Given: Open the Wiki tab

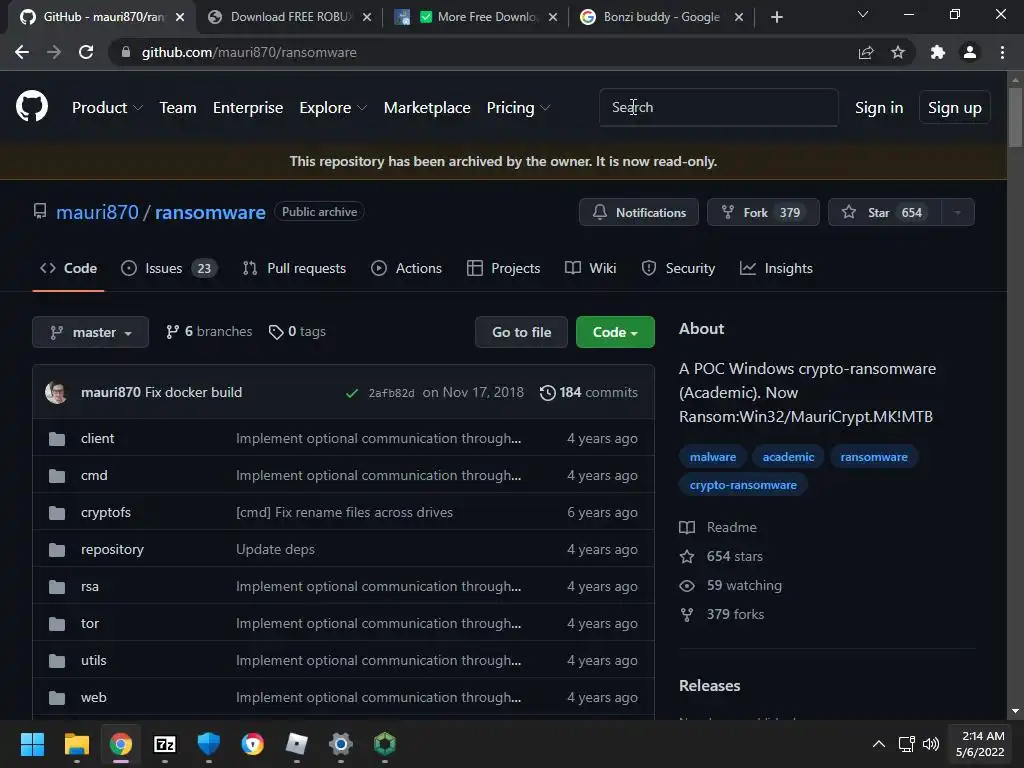Looking at the screenshot, I should [x=590, y=268].
